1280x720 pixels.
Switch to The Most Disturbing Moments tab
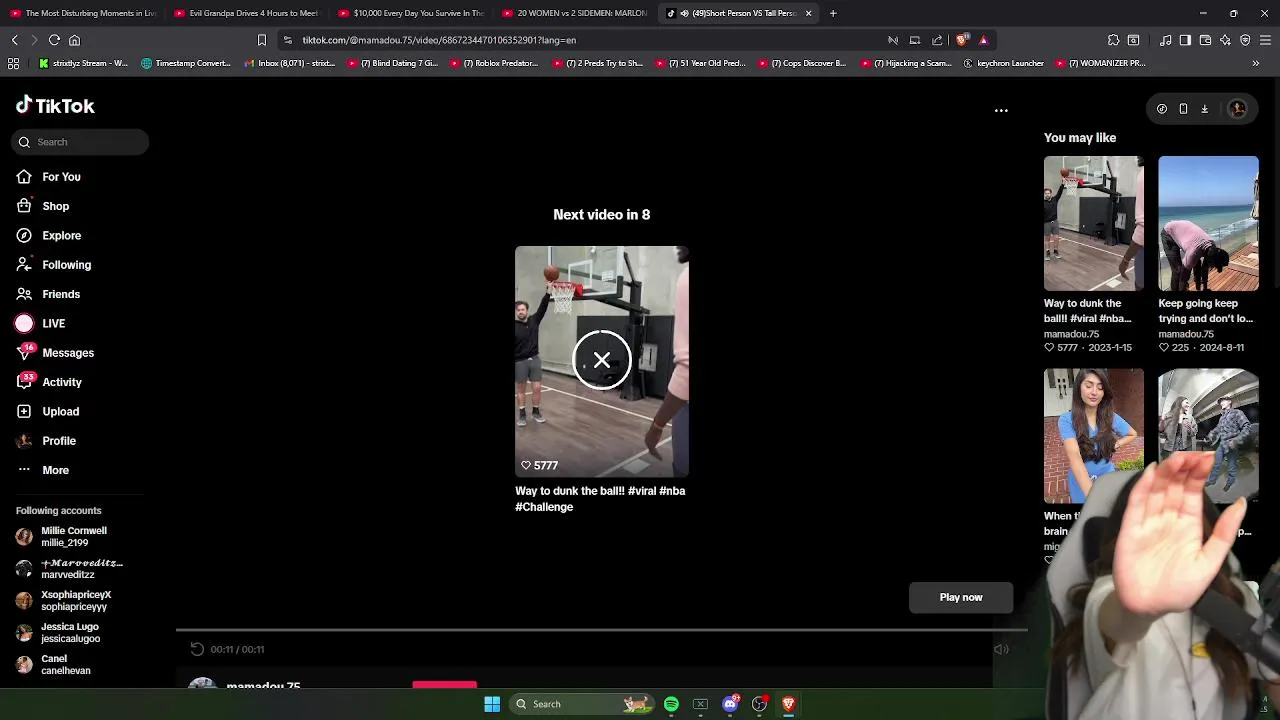83,13
